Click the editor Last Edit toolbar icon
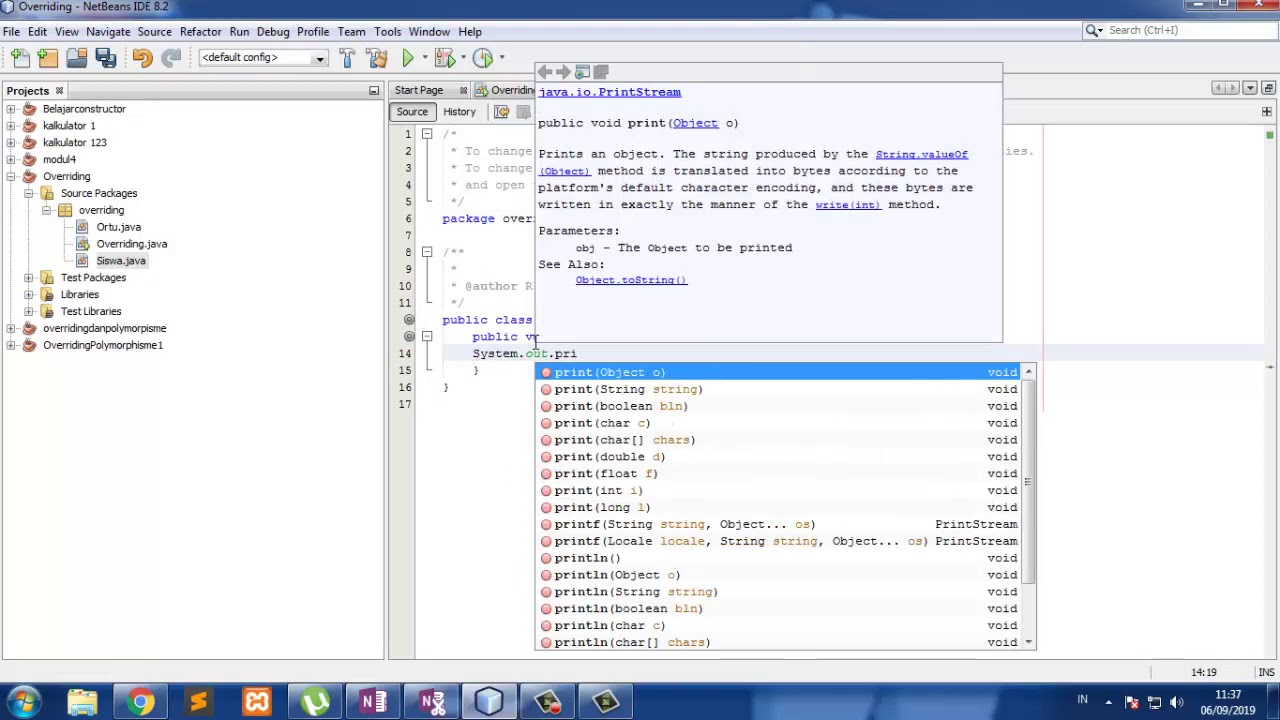Screen dimensions: 1280x720 pyautogui.click(x=502, y=112)
